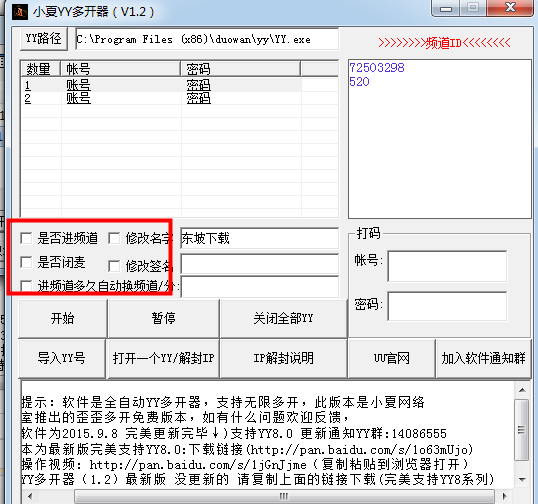Click channel ID 520 in the list
Screen dimensions: 538x504
click(x=359, y=82)
